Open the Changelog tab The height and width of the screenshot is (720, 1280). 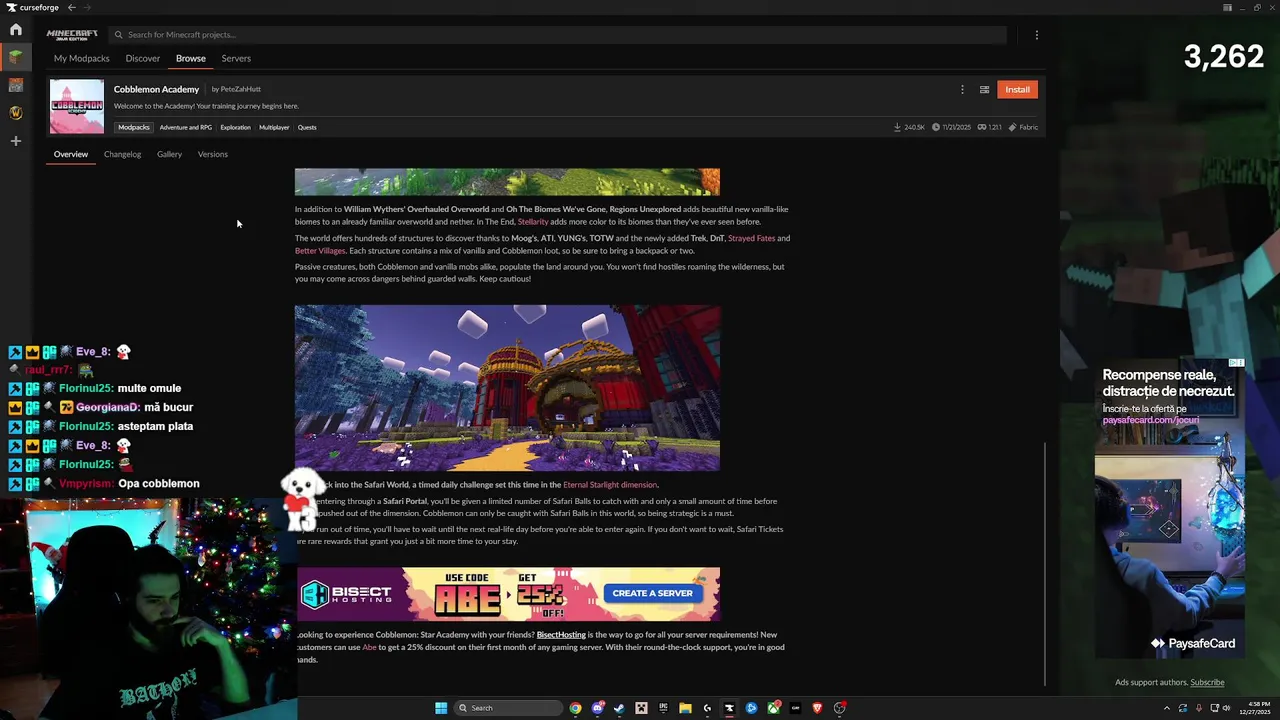pos(122,154)
